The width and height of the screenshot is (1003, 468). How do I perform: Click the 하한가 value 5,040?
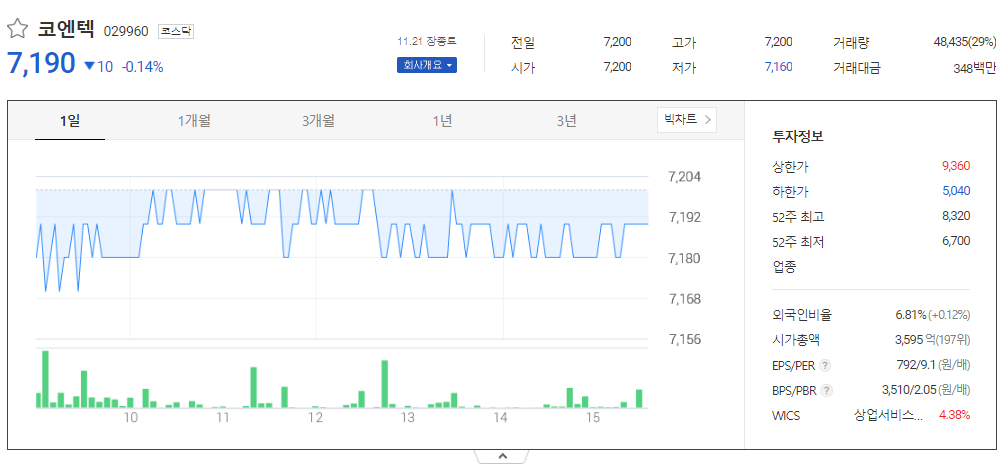coord(956,191)
